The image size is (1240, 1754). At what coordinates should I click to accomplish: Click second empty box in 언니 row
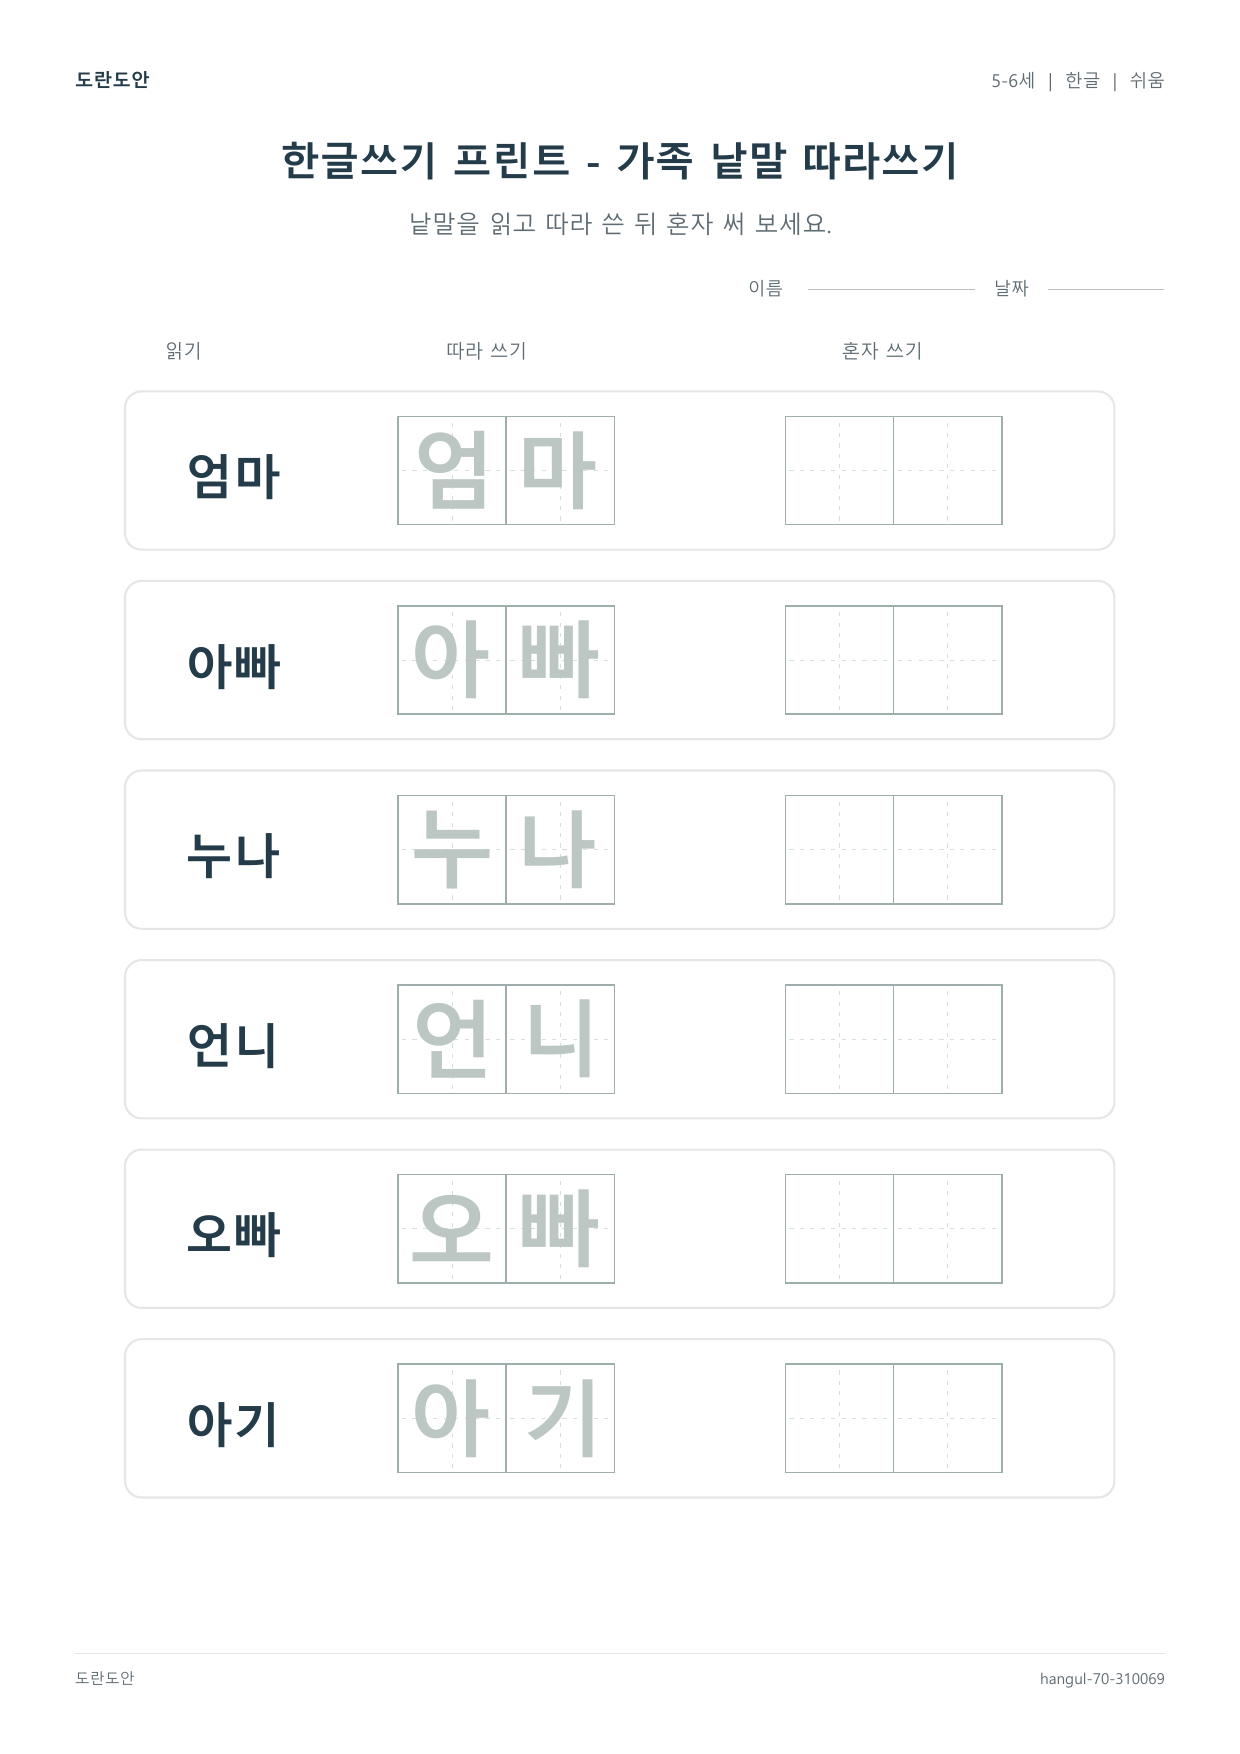(x=948, y=1039)
